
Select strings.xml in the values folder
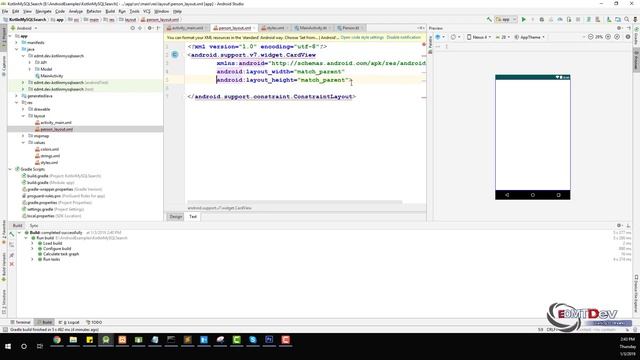click(47, 156)
